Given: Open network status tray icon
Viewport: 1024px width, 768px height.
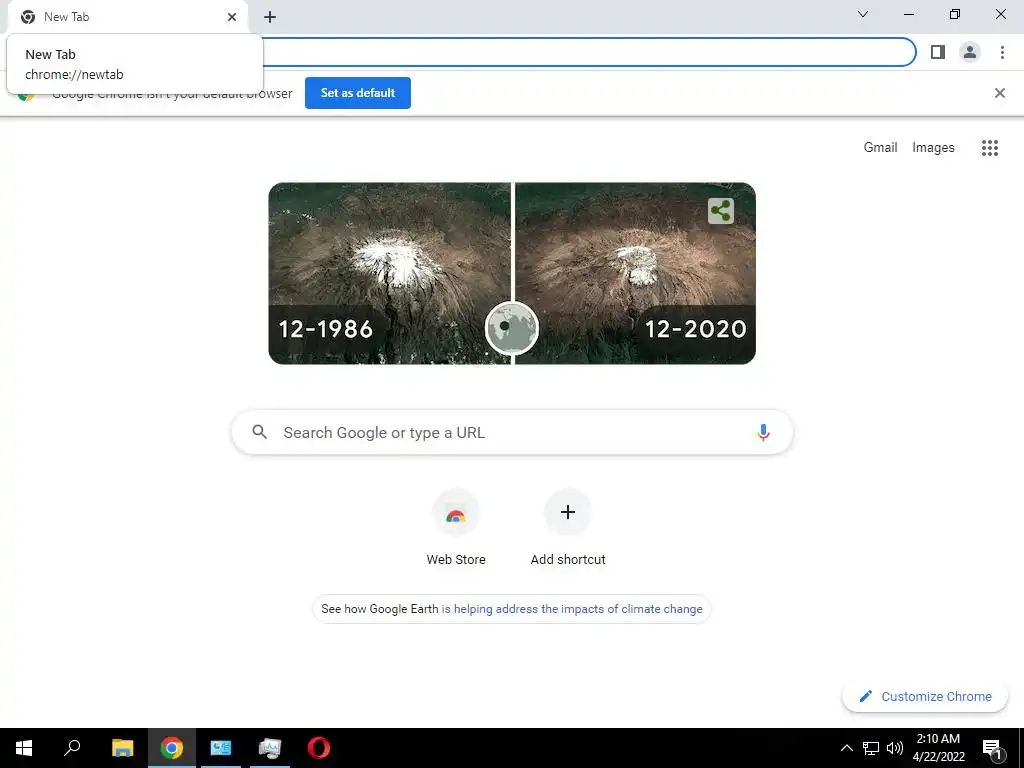Looking at the screenshot, I should point(871,748).
